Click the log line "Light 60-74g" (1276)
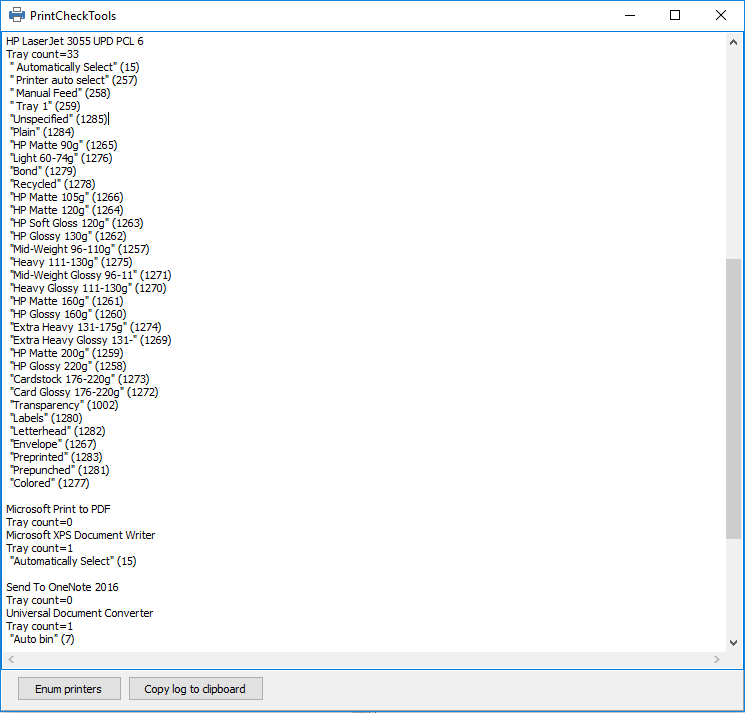The width and height of the screenshot is (745, 713). [x=61, y=158]
